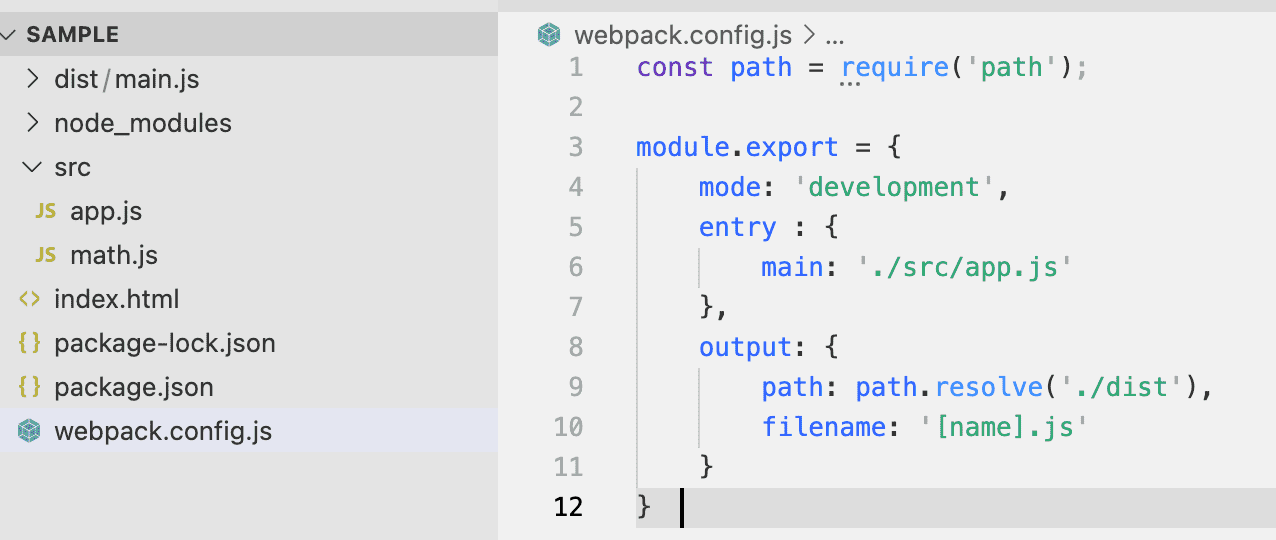
Task: Select webpack.config.js in the explorer tree
Action: (163, 432)
